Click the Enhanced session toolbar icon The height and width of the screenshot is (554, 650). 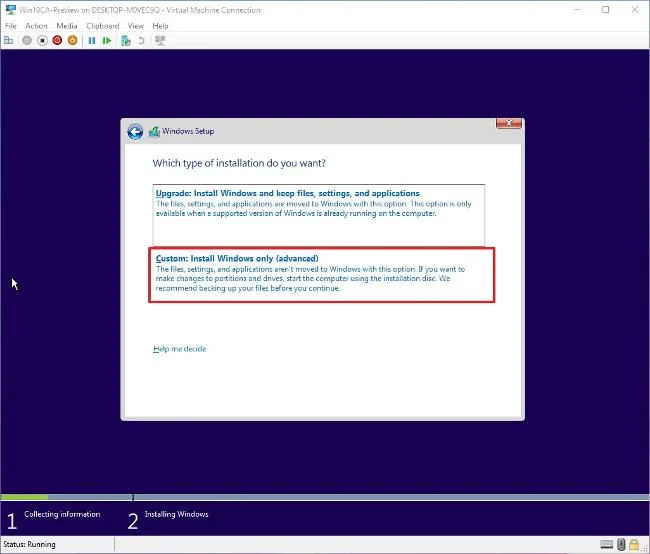160,41
